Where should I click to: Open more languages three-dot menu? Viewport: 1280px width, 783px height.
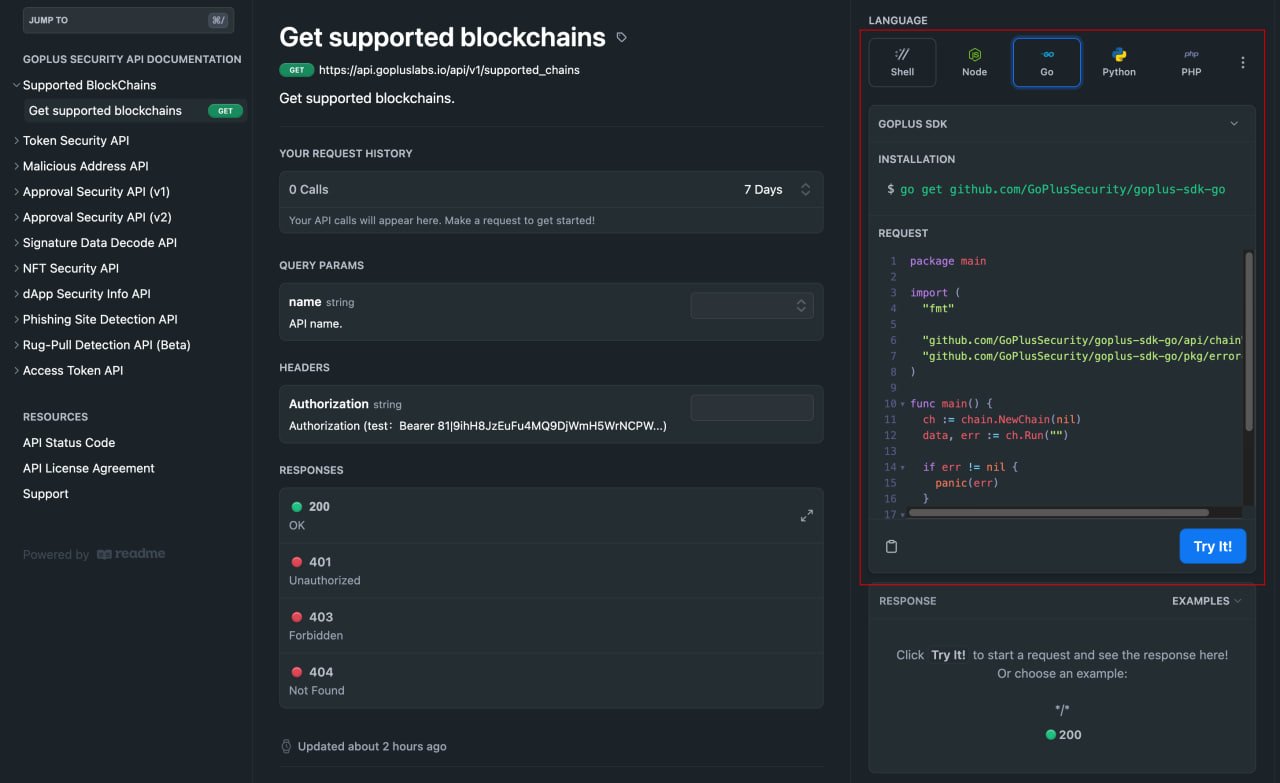1243,62
